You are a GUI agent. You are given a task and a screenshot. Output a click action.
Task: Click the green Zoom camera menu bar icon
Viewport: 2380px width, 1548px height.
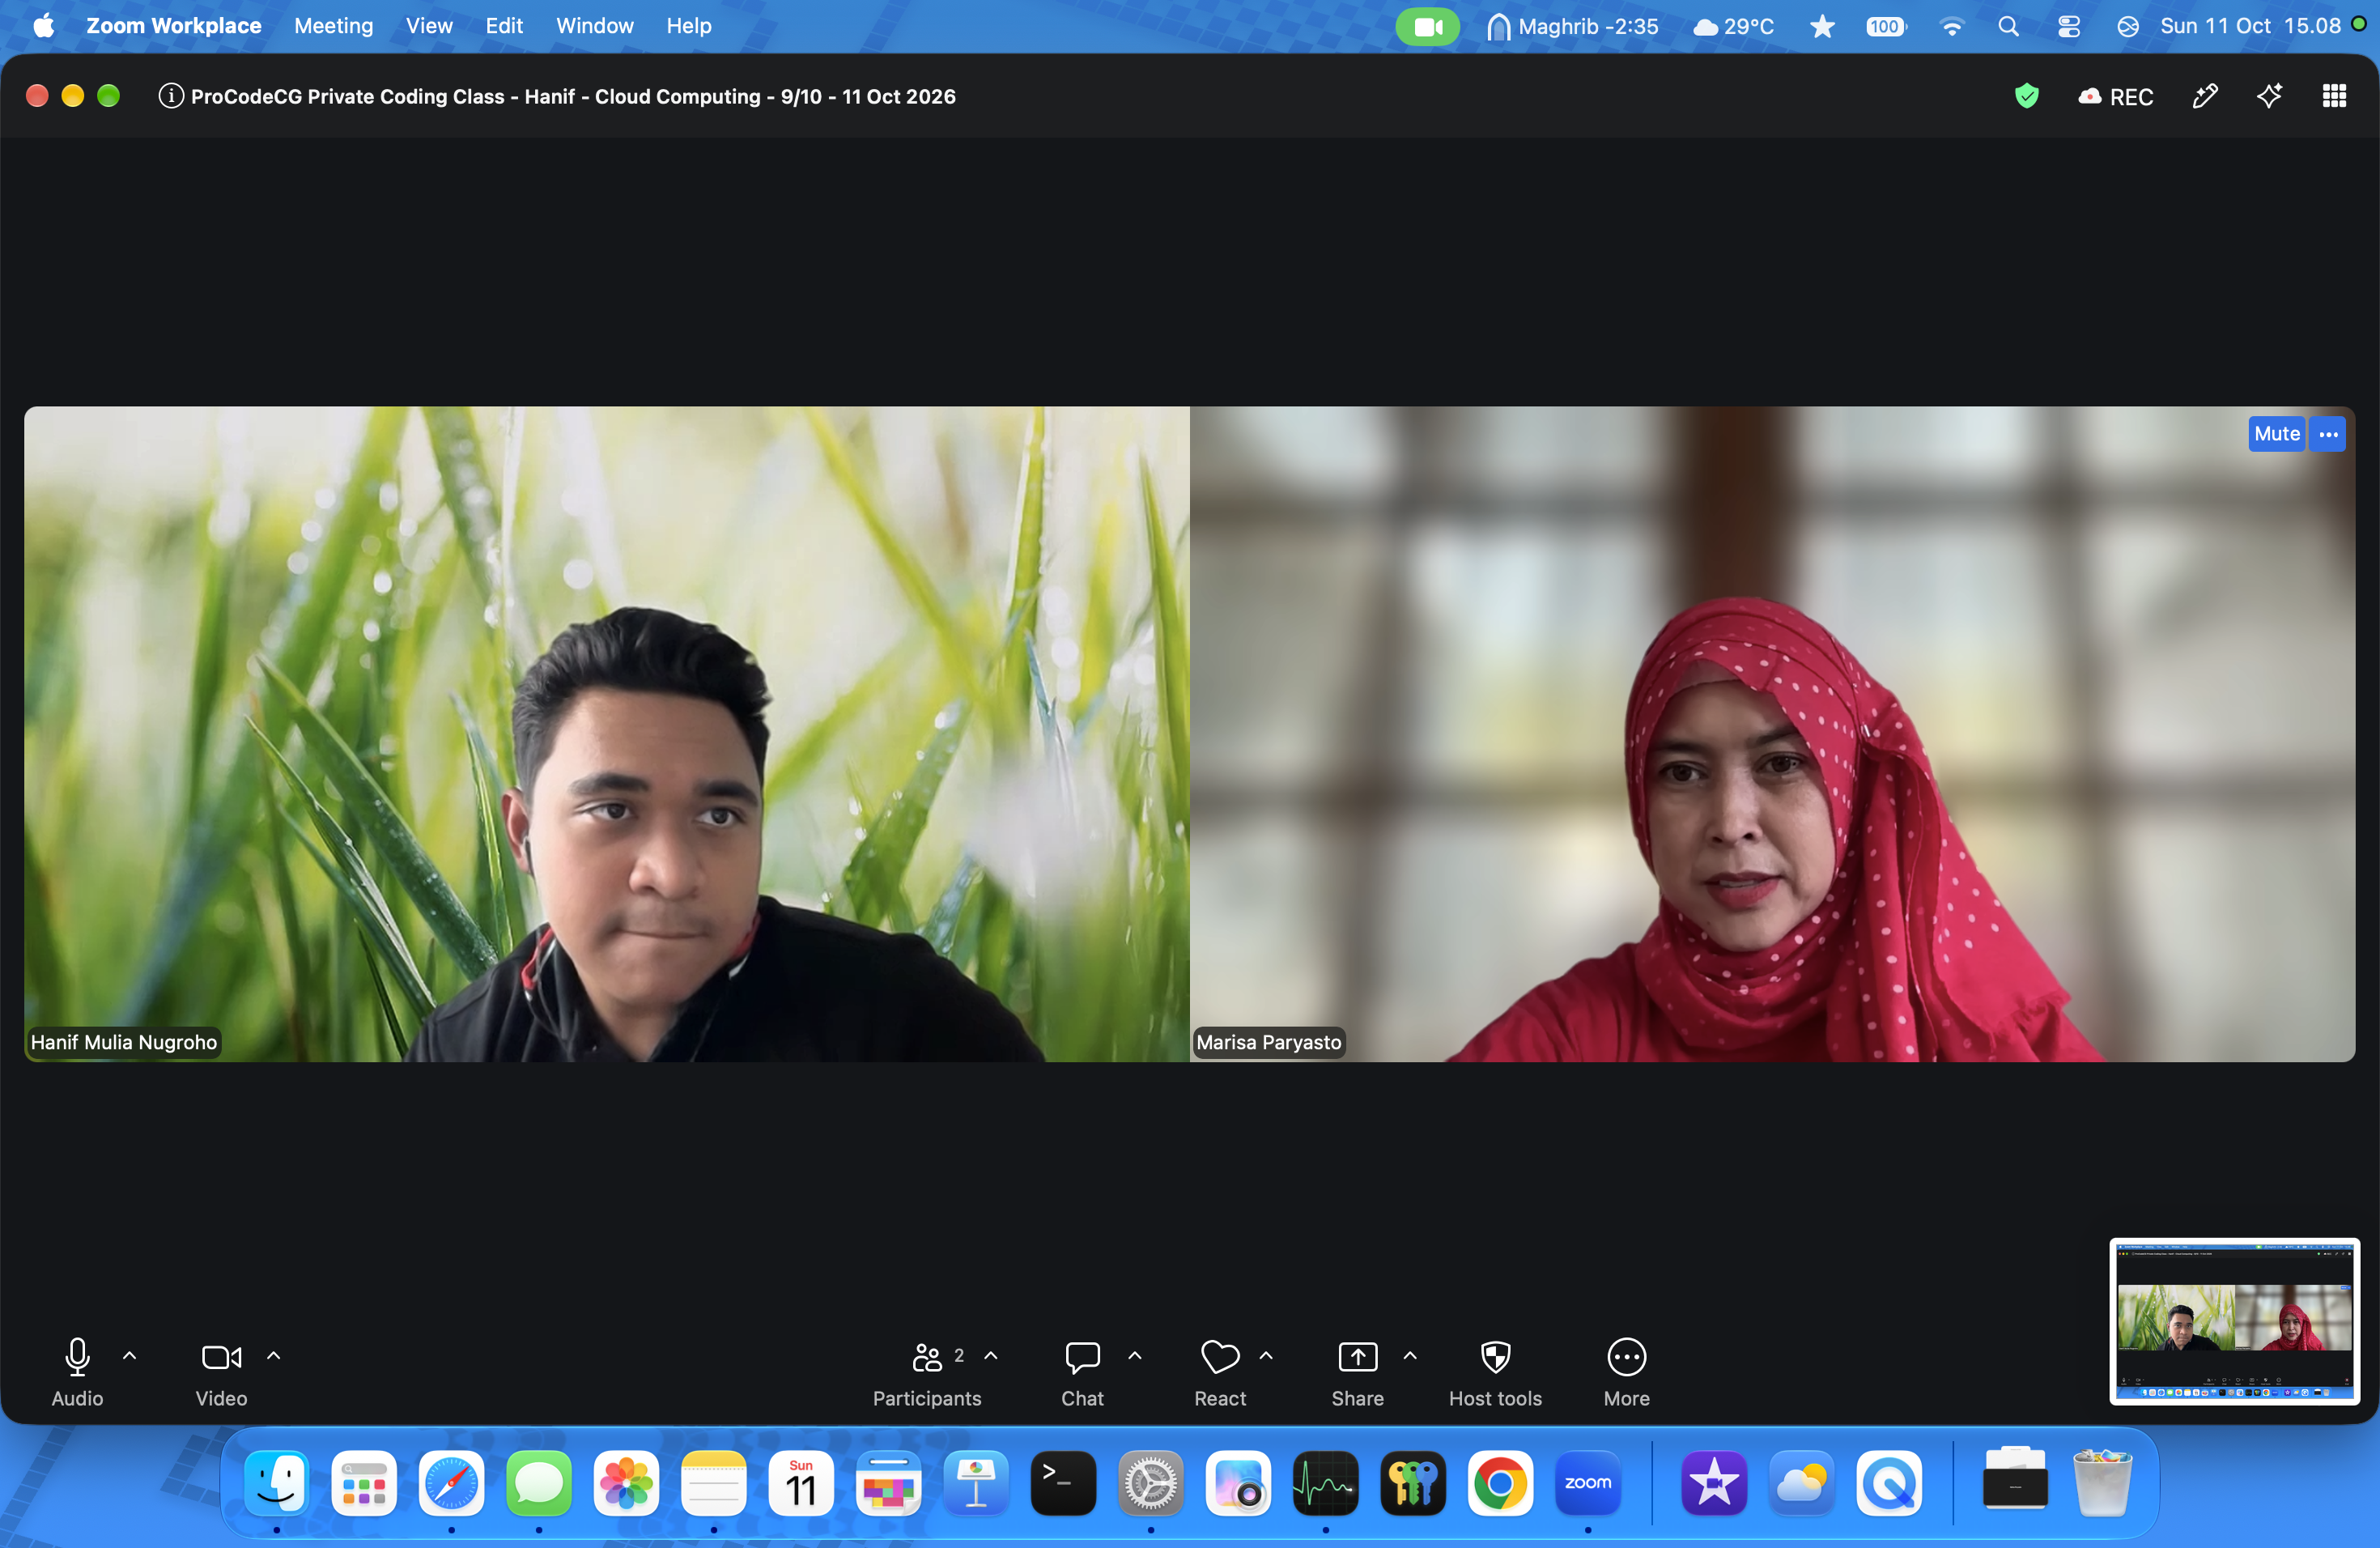coord(1427,26)
